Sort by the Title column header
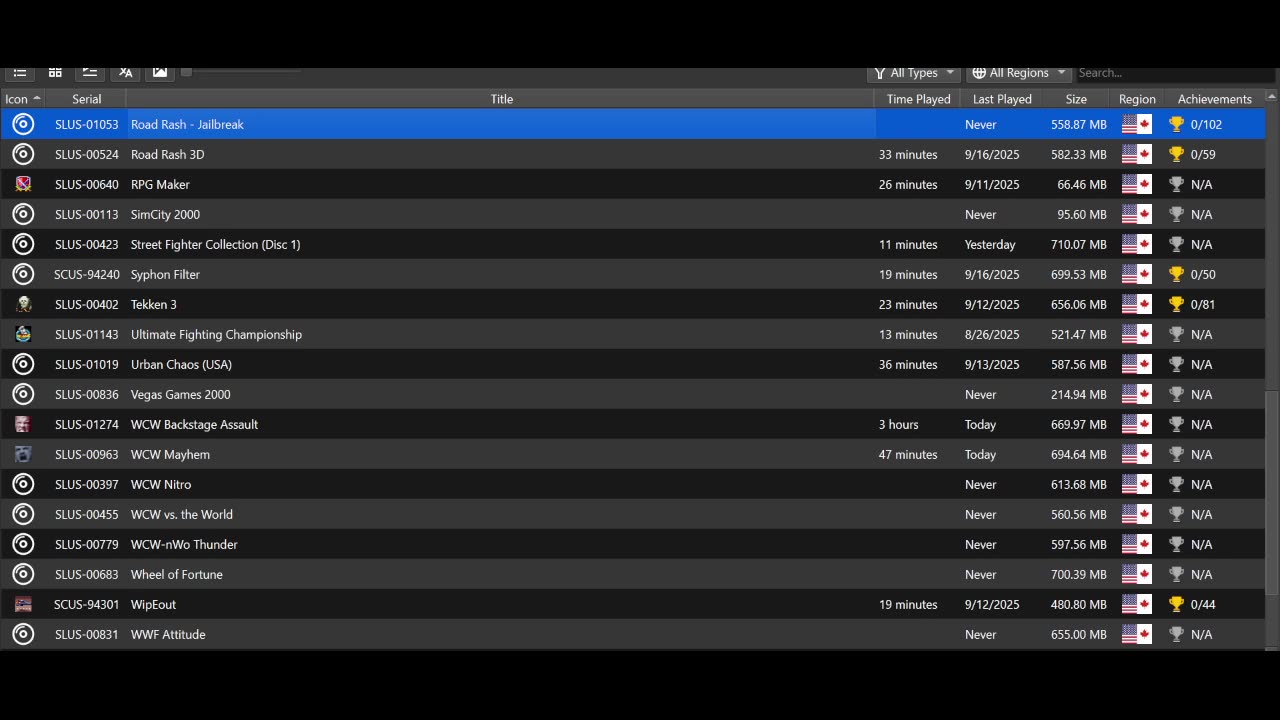The width and height of the screenshot is (1280, 720). tap(501, 99)
